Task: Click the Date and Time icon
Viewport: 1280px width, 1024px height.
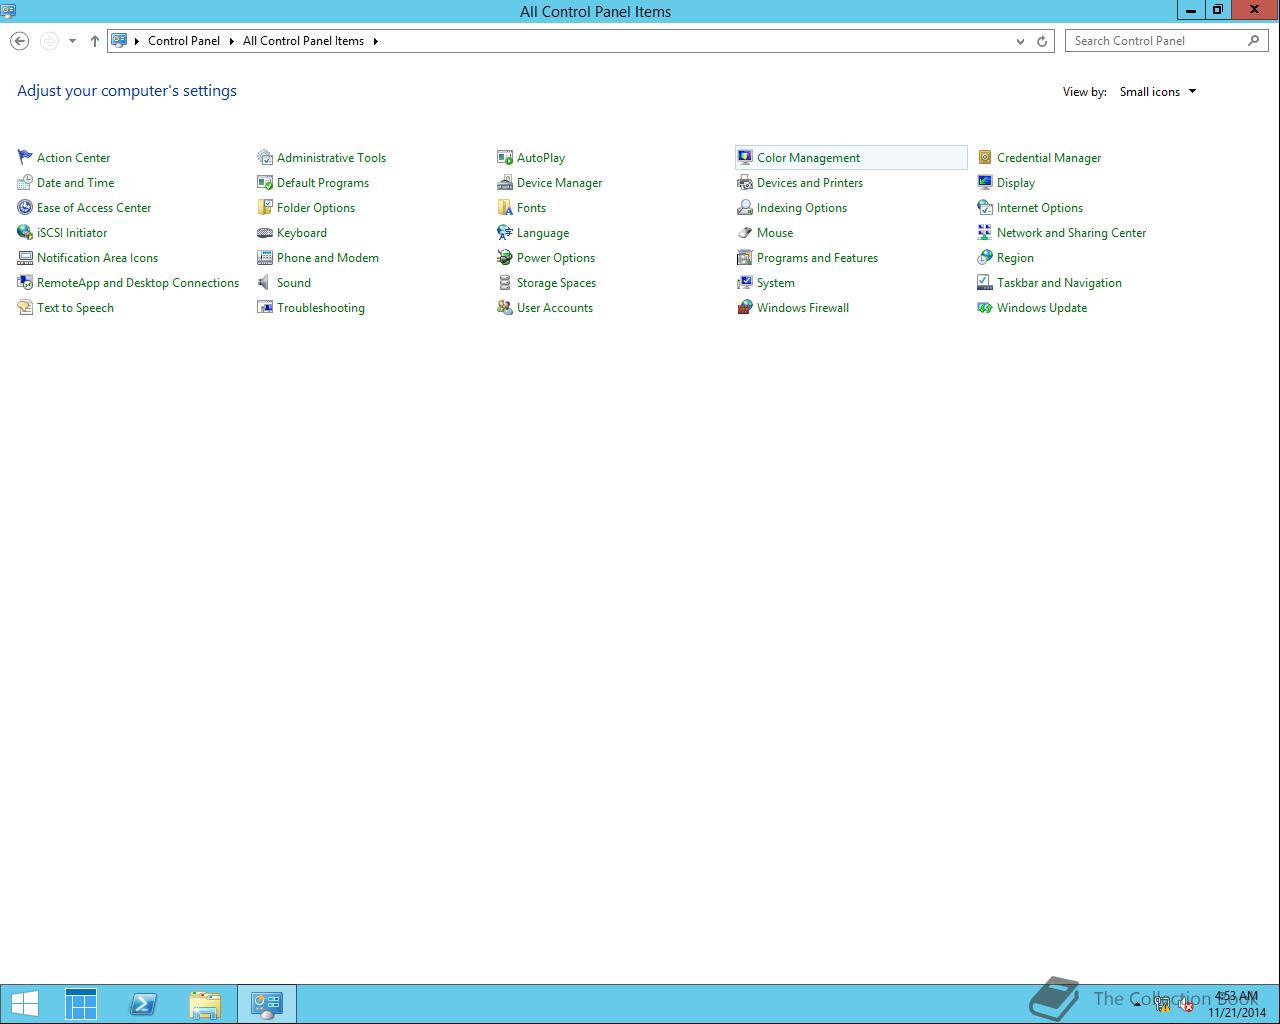Action: pyautogui.click(x=25, y=182)
